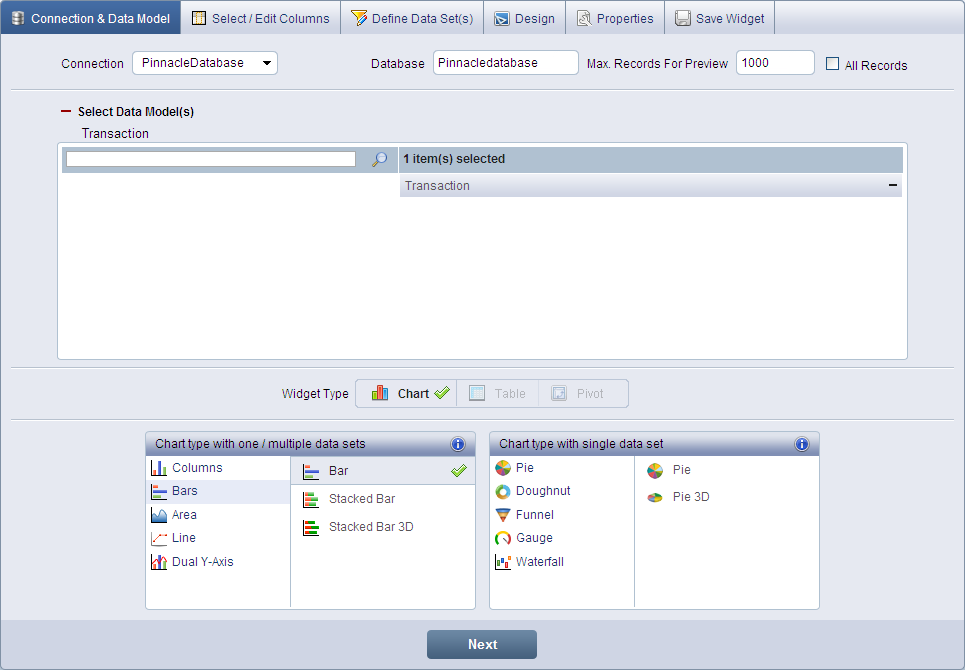The width and height of the screenshot is (965, 670).
Task: Open the Select / Edit Columns tab
Action: click(x=260, y=18)
